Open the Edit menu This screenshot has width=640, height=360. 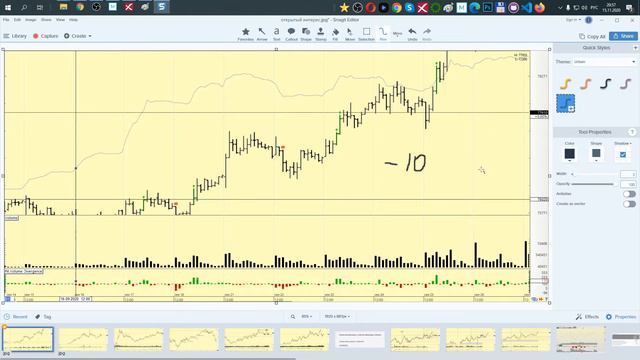tap(17, 20)
